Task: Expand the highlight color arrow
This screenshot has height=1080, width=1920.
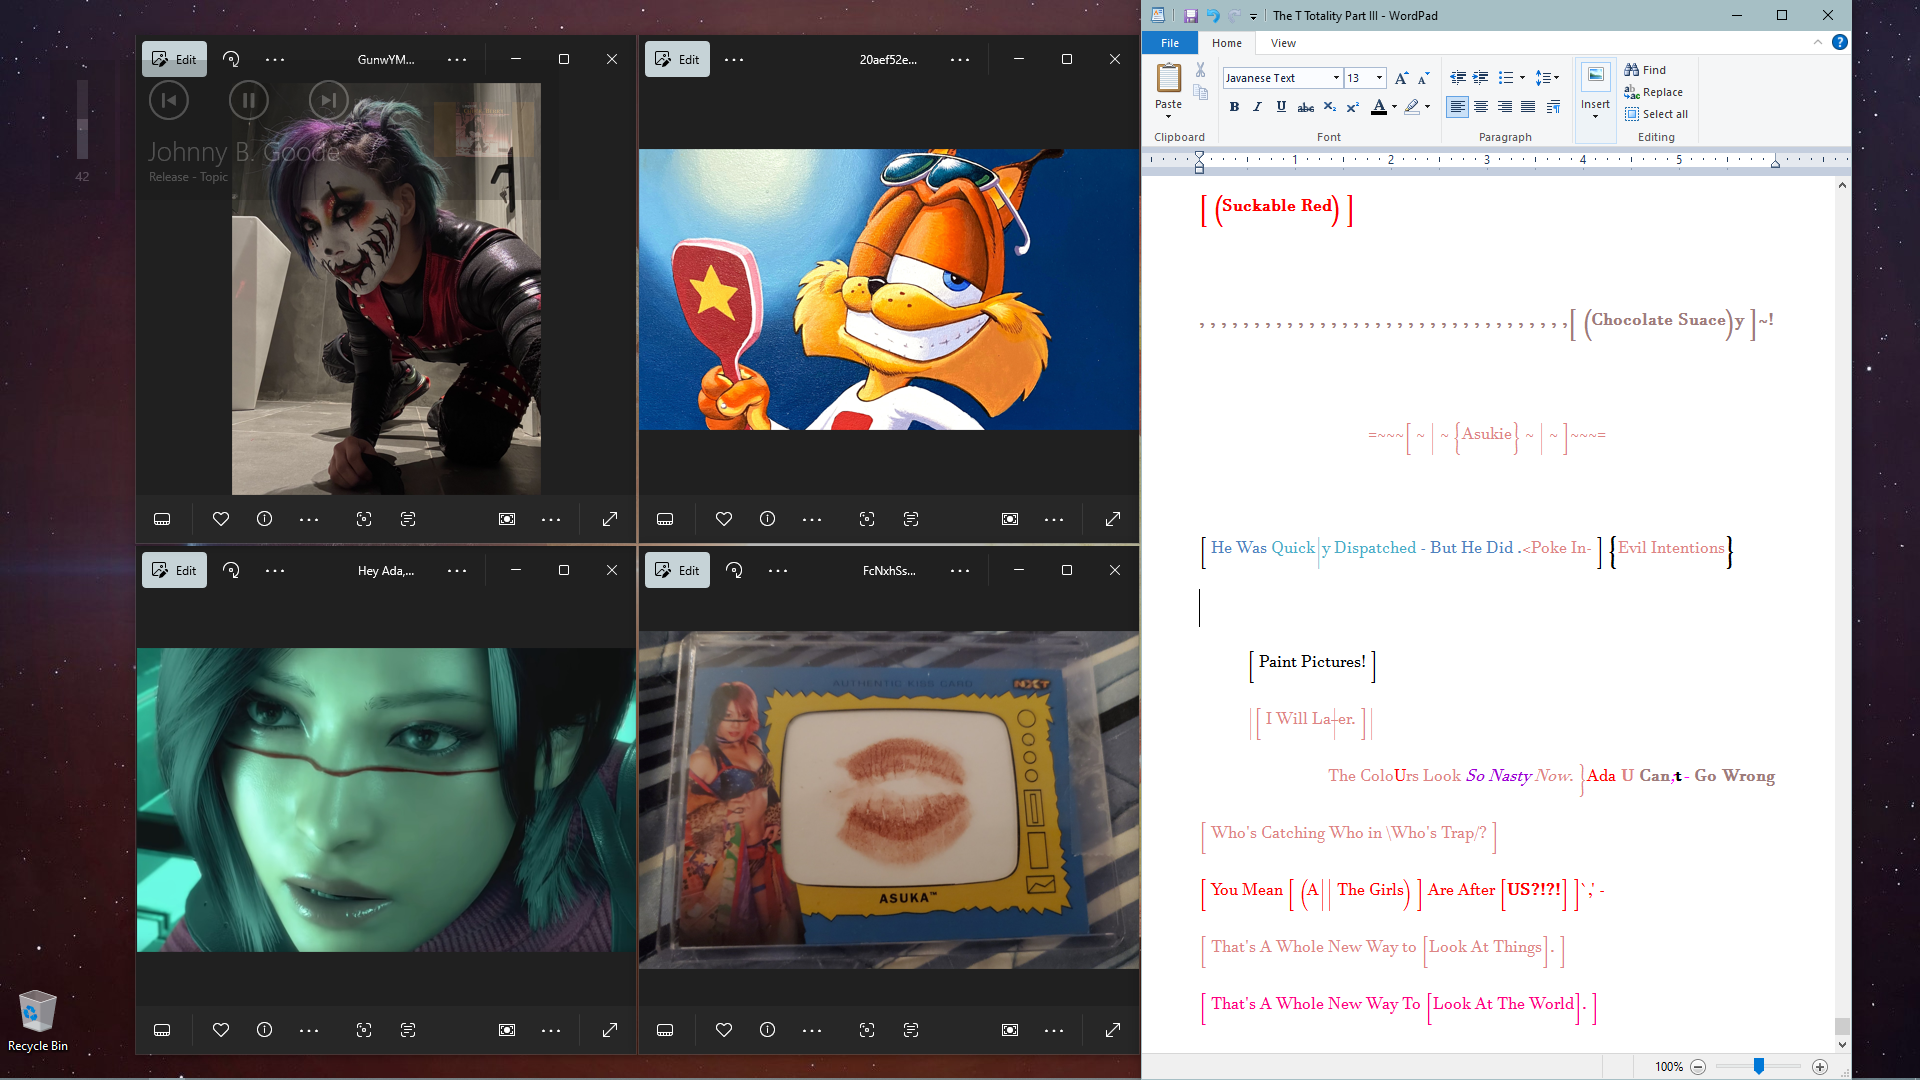Action: tap(1427, 107)
